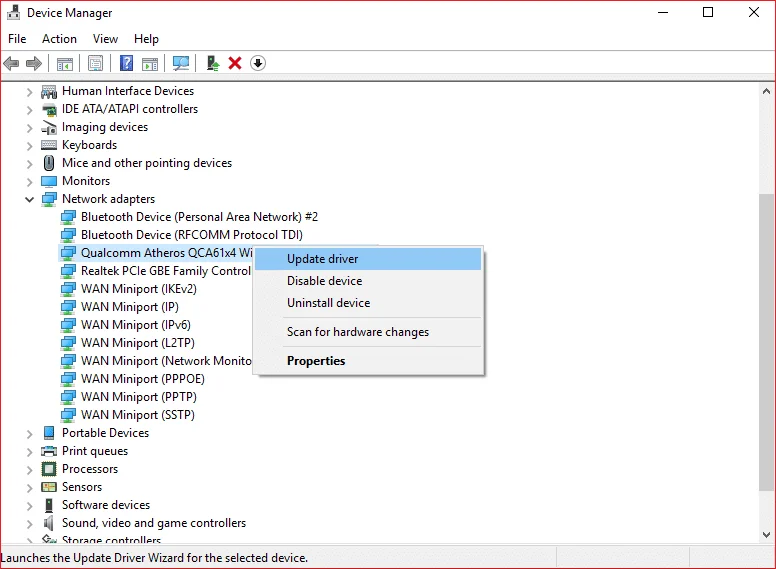Expand IDE ATA/ATAPI controllers node
Screen dimensions: 776x569
pyautogui.click(x=30, y=110)
